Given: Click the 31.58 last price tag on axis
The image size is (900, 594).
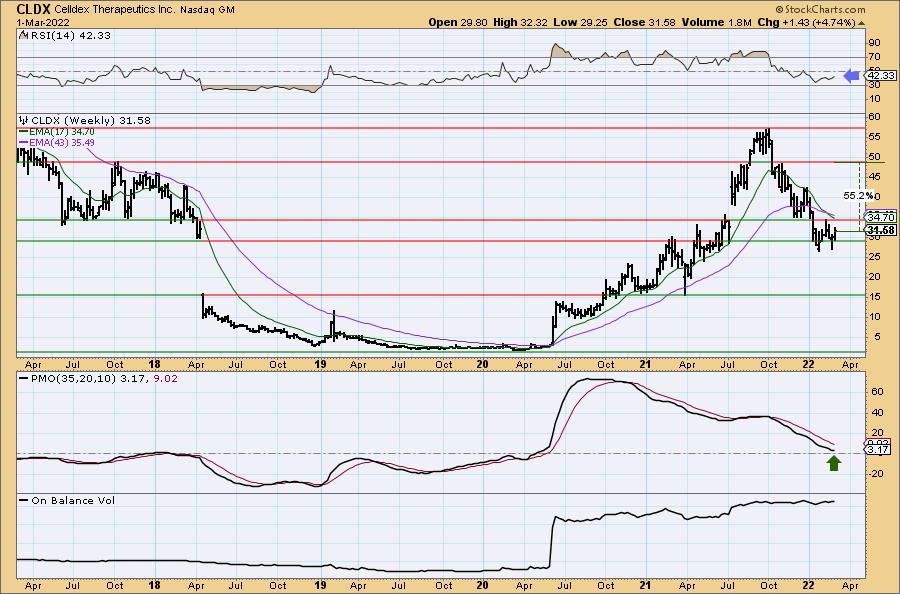Looking at the screenshot, I should tap(881, 231).
